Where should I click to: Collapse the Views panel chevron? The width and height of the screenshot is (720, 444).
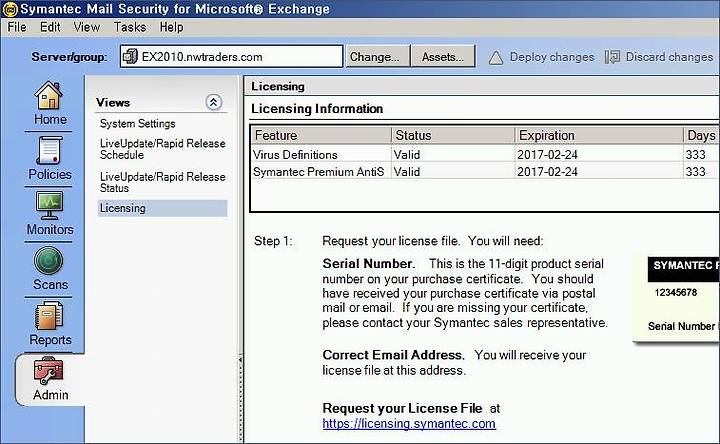(214, 102)
